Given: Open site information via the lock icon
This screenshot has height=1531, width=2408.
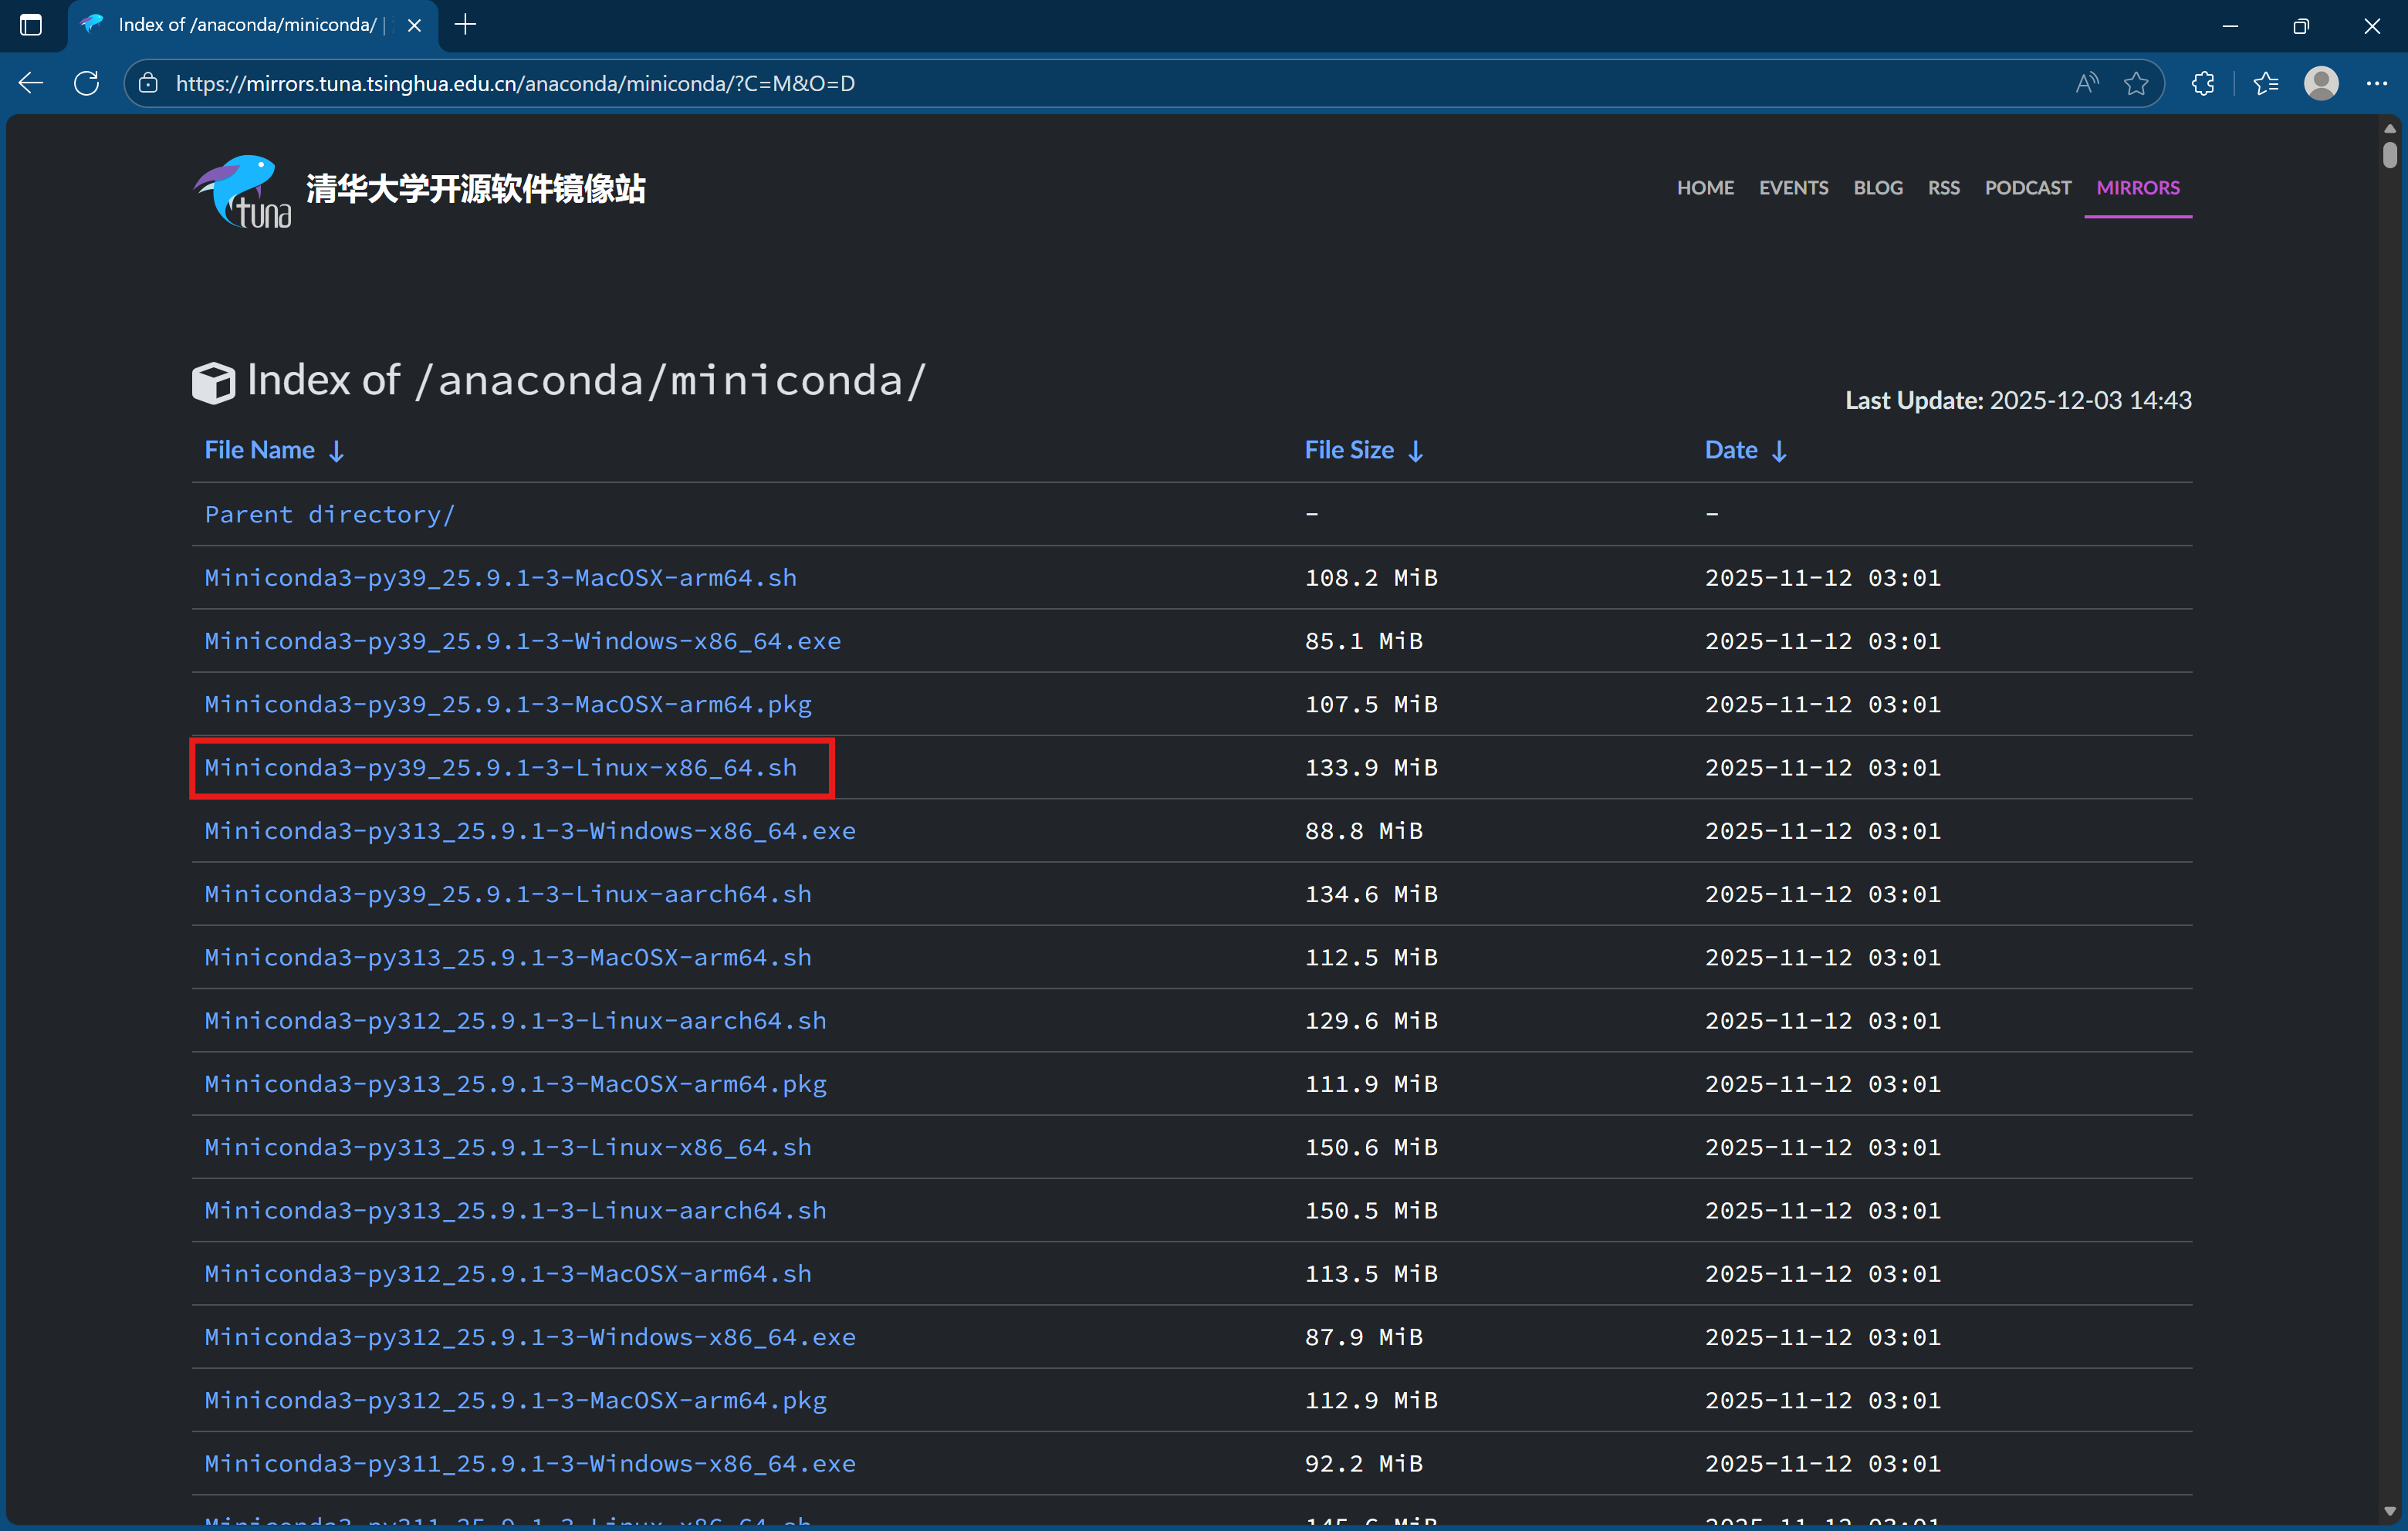Looking at the screenshot, I should click(x=148, y=83).
